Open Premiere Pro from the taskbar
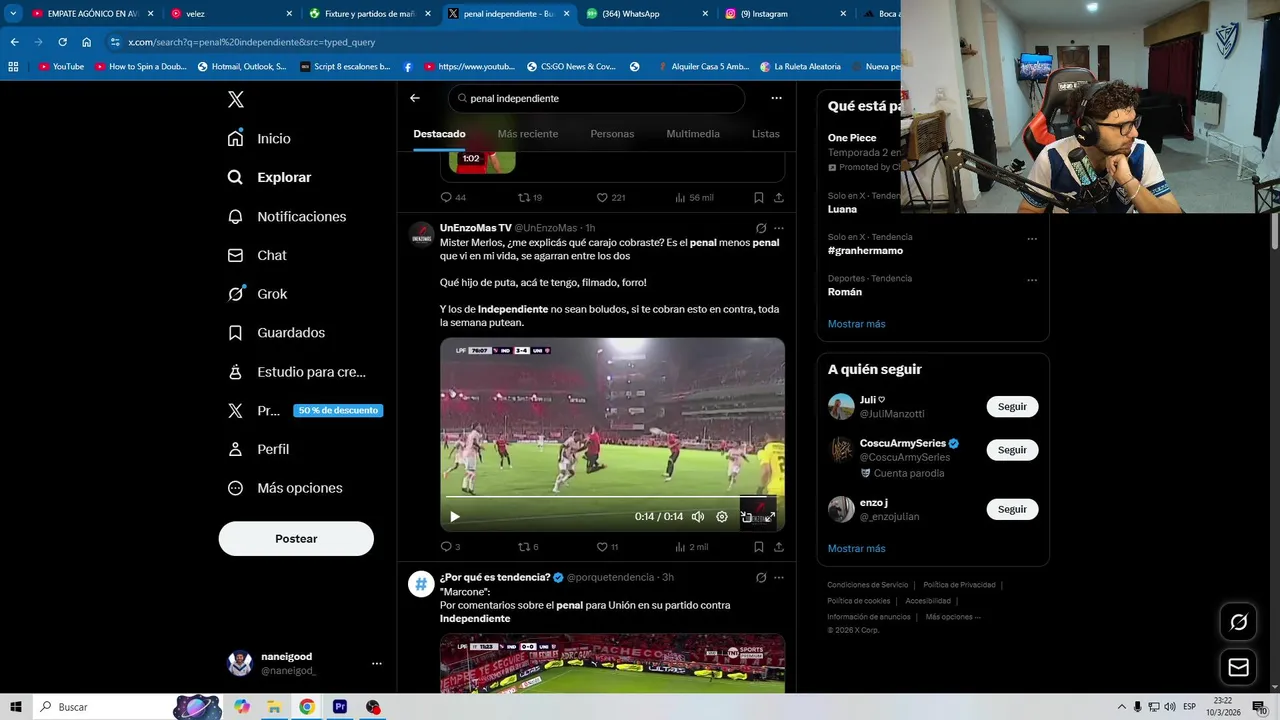The width and height of the screenshot is (1280, 720). pos(340,707)
